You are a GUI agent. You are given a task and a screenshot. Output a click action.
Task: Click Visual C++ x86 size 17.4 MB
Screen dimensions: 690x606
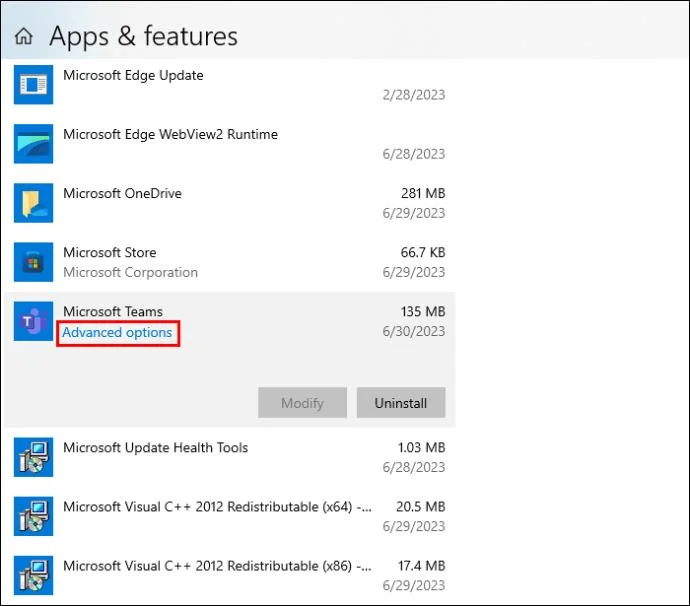[x=422, y=566]
